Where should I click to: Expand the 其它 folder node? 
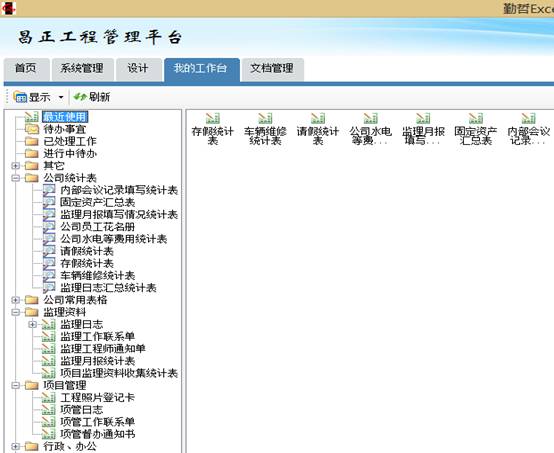click(15, 165)
